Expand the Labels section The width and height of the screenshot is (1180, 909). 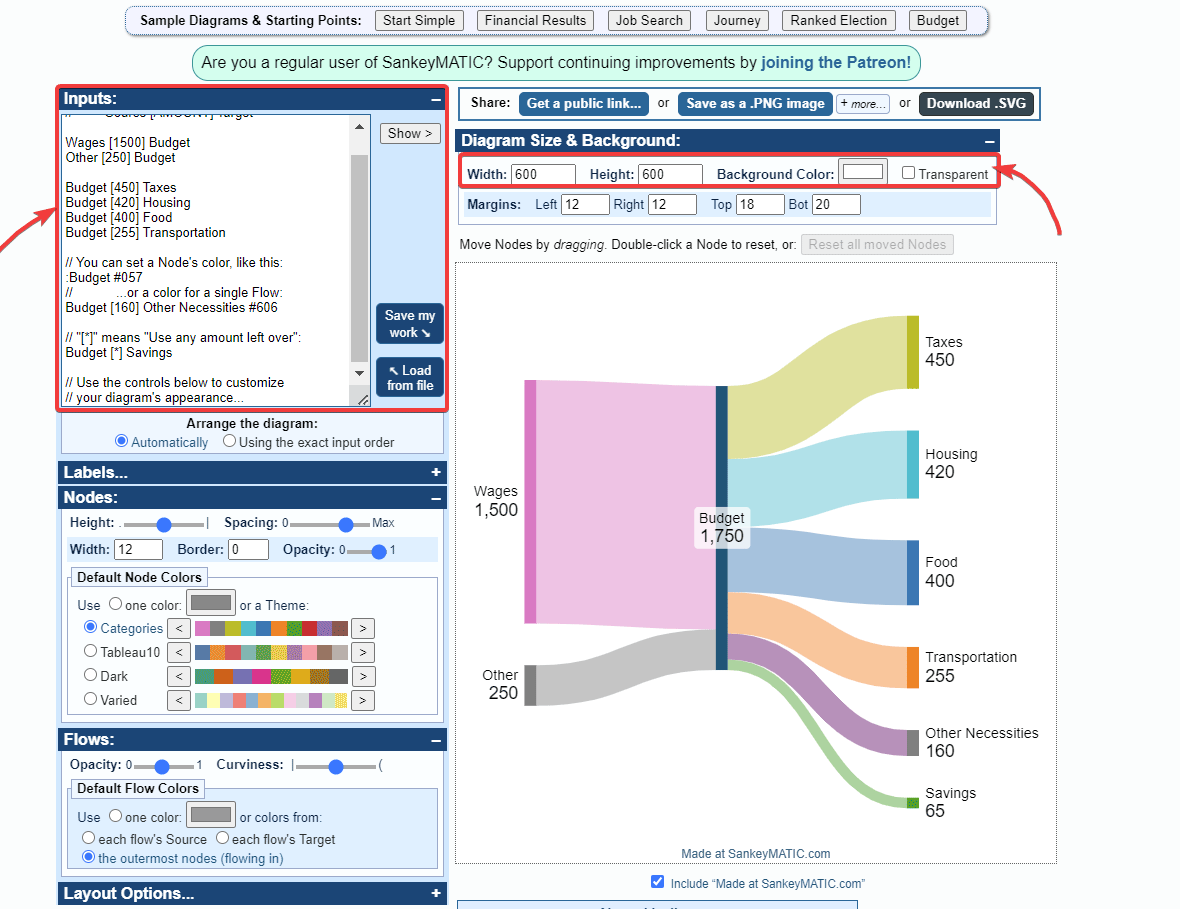click(435, 473)
